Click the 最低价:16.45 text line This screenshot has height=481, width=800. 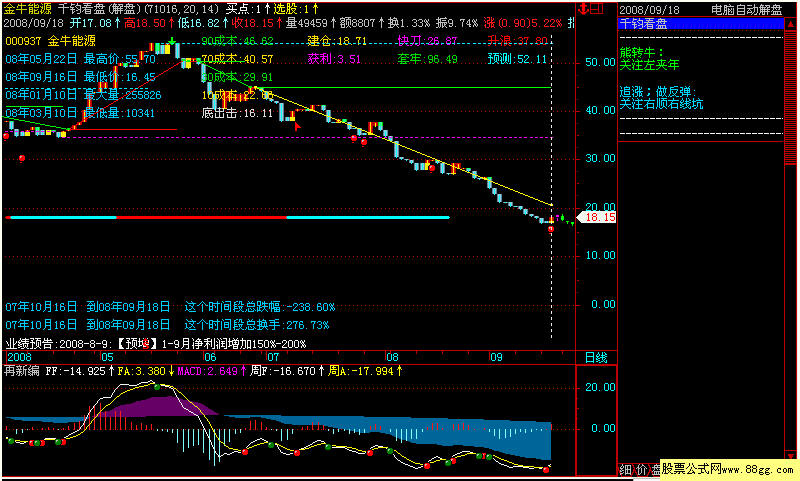[x=81, y=77]
